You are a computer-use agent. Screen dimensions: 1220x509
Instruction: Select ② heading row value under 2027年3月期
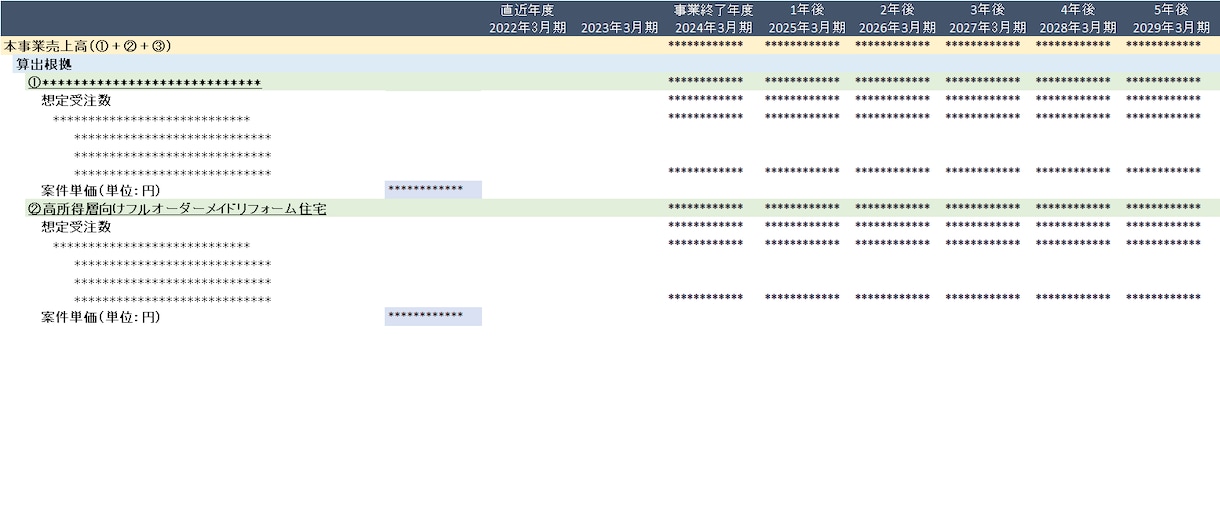point(983,207)
